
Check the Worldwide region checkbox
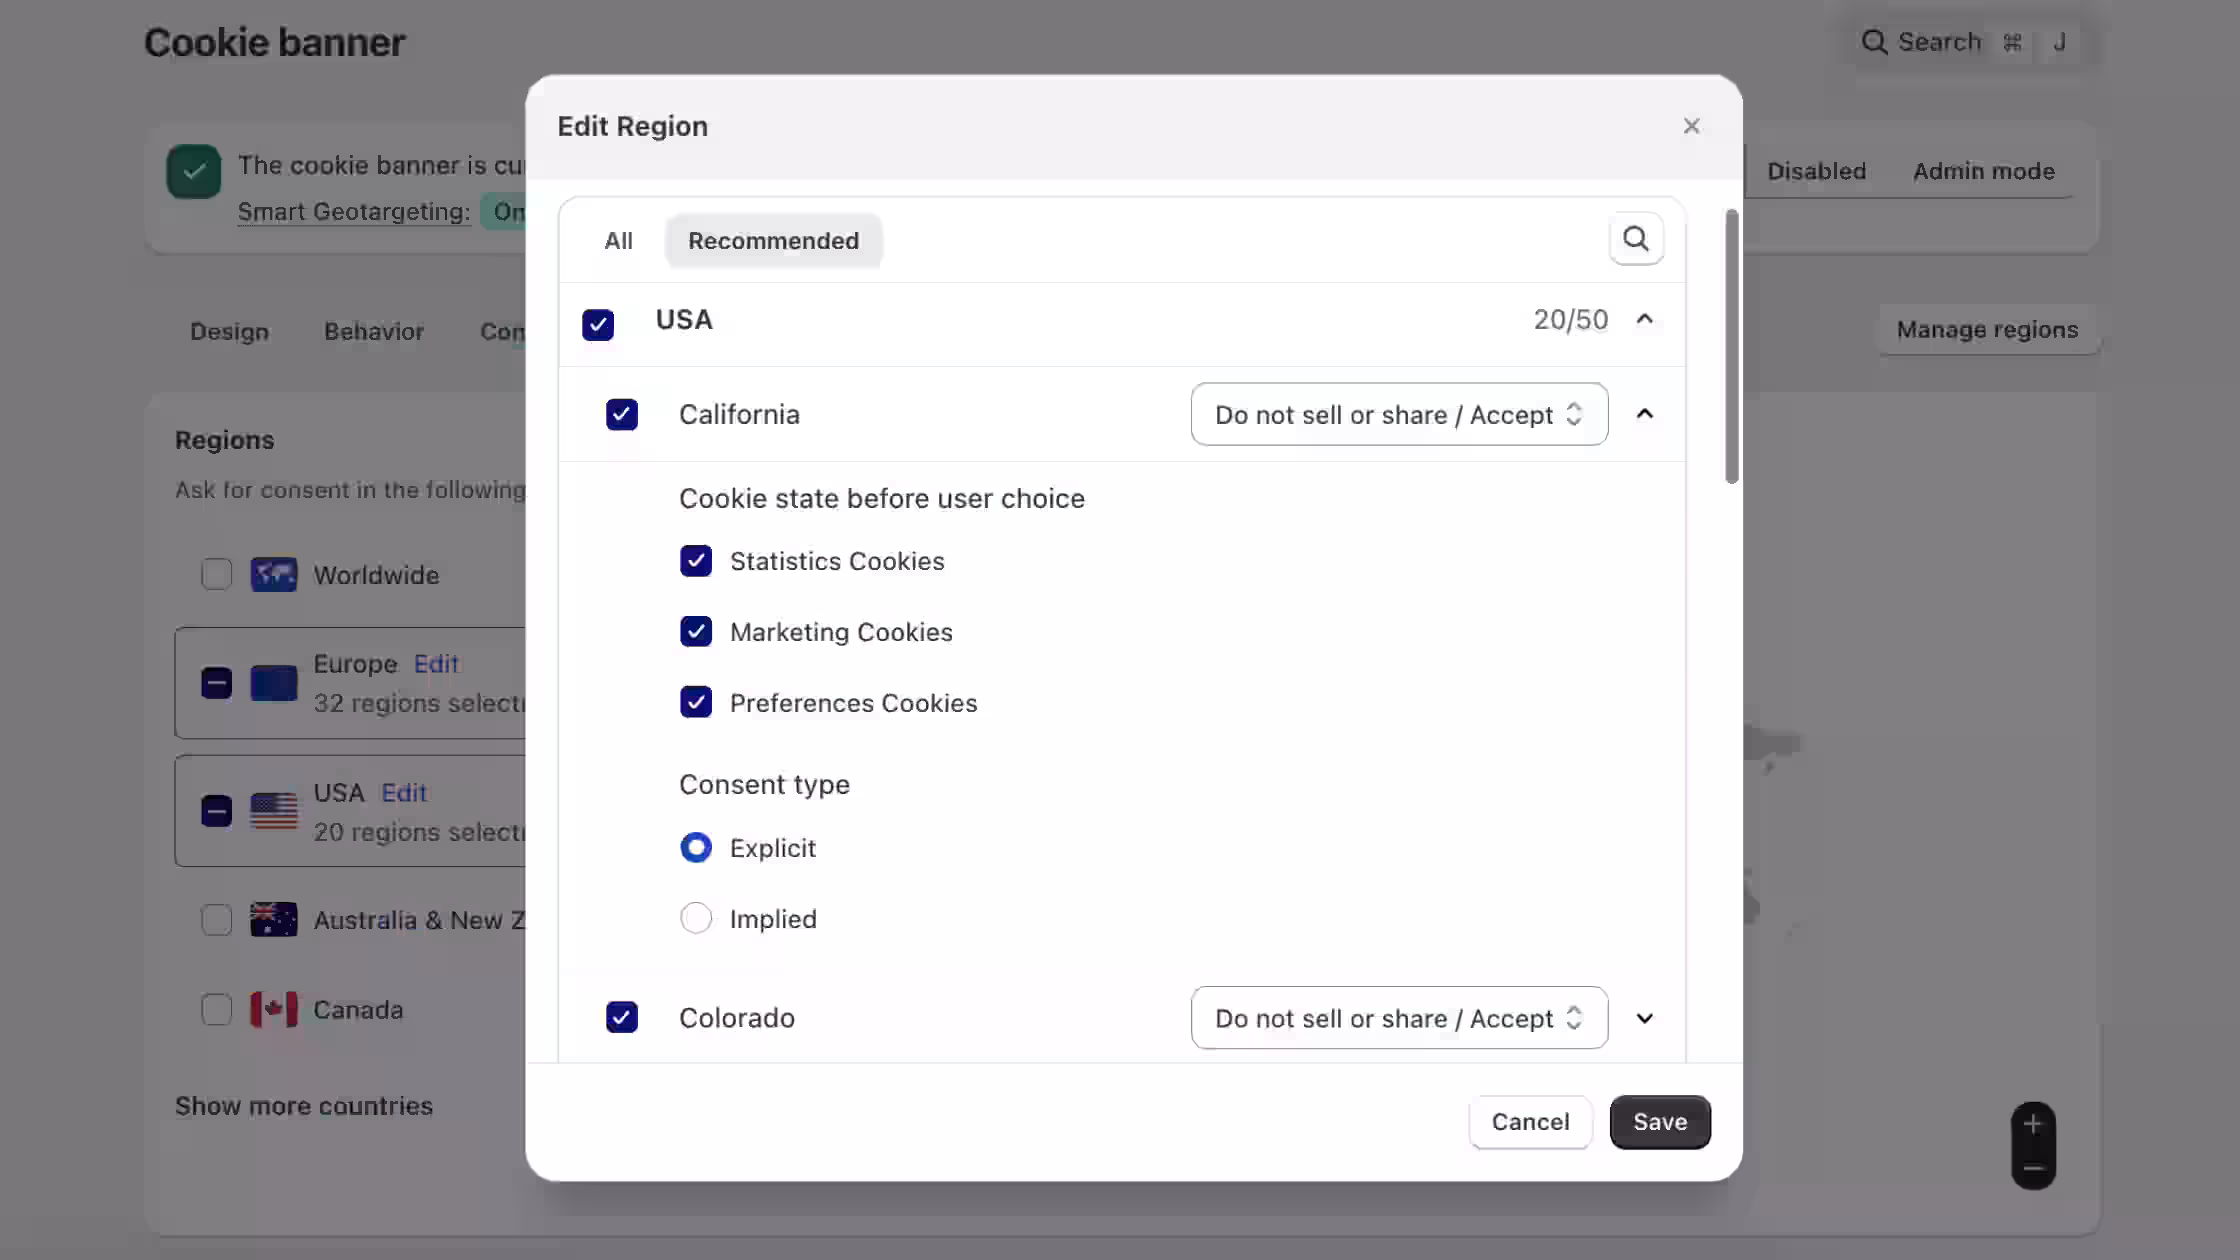pyautogui.click(x=216, y=575)
